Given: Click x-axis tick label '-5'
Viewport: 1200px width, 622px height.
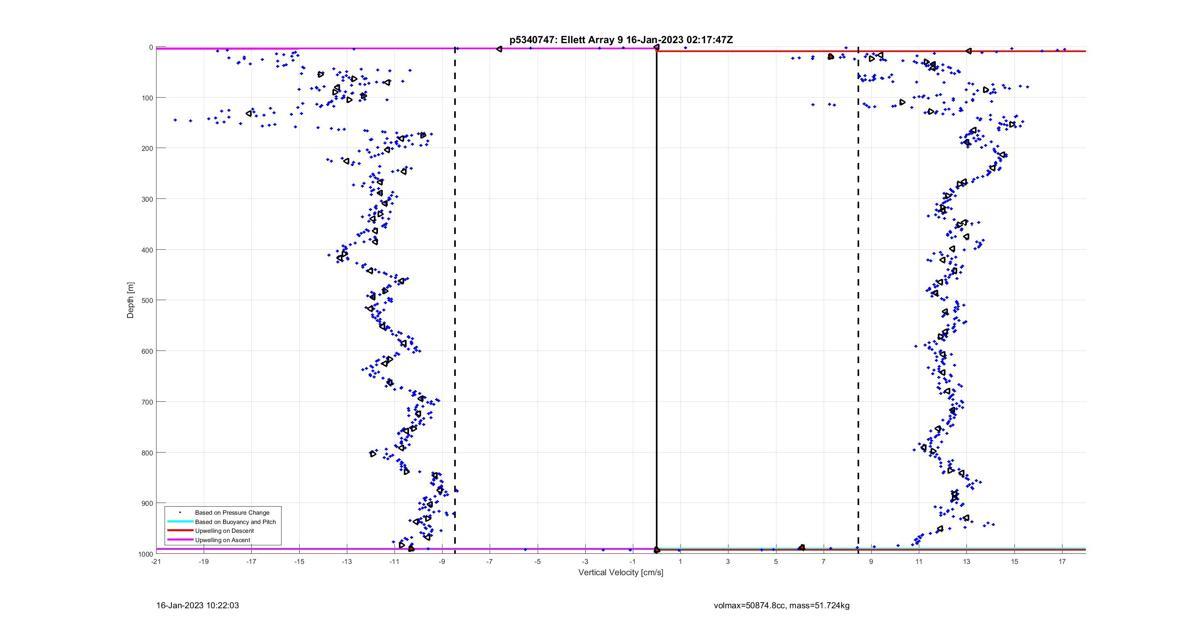Looking at the screenshot, I should (x=537, y=561).
